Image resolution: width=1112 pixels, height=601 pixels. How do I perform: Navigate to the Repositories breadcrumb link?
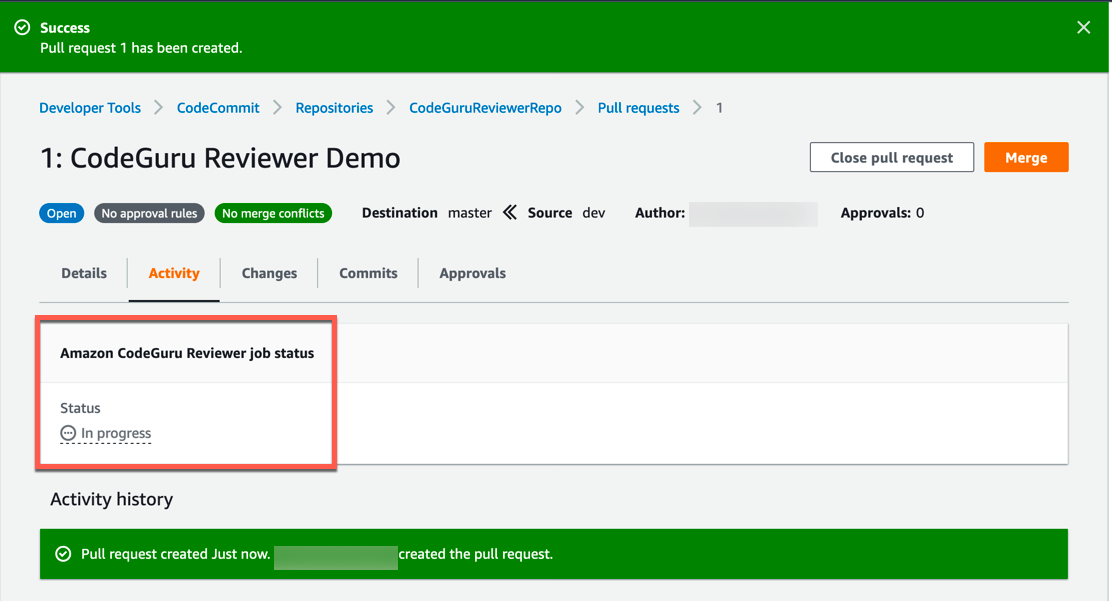334,107
